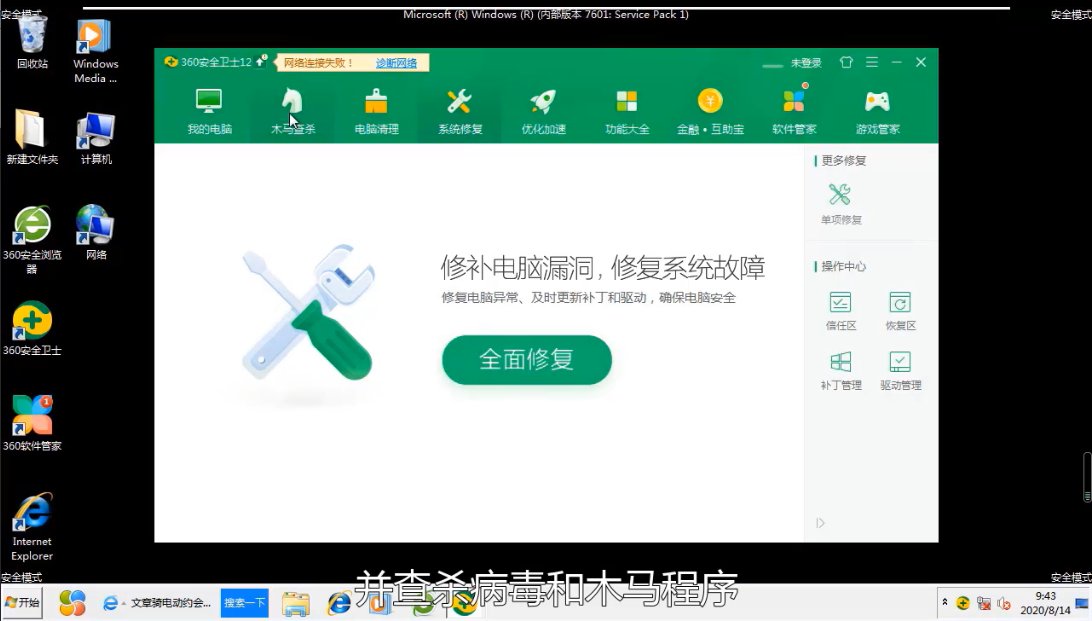Switch to 木马查杀 tab
The height and width of the screenshot is (621, 1092).
[292, 111]
